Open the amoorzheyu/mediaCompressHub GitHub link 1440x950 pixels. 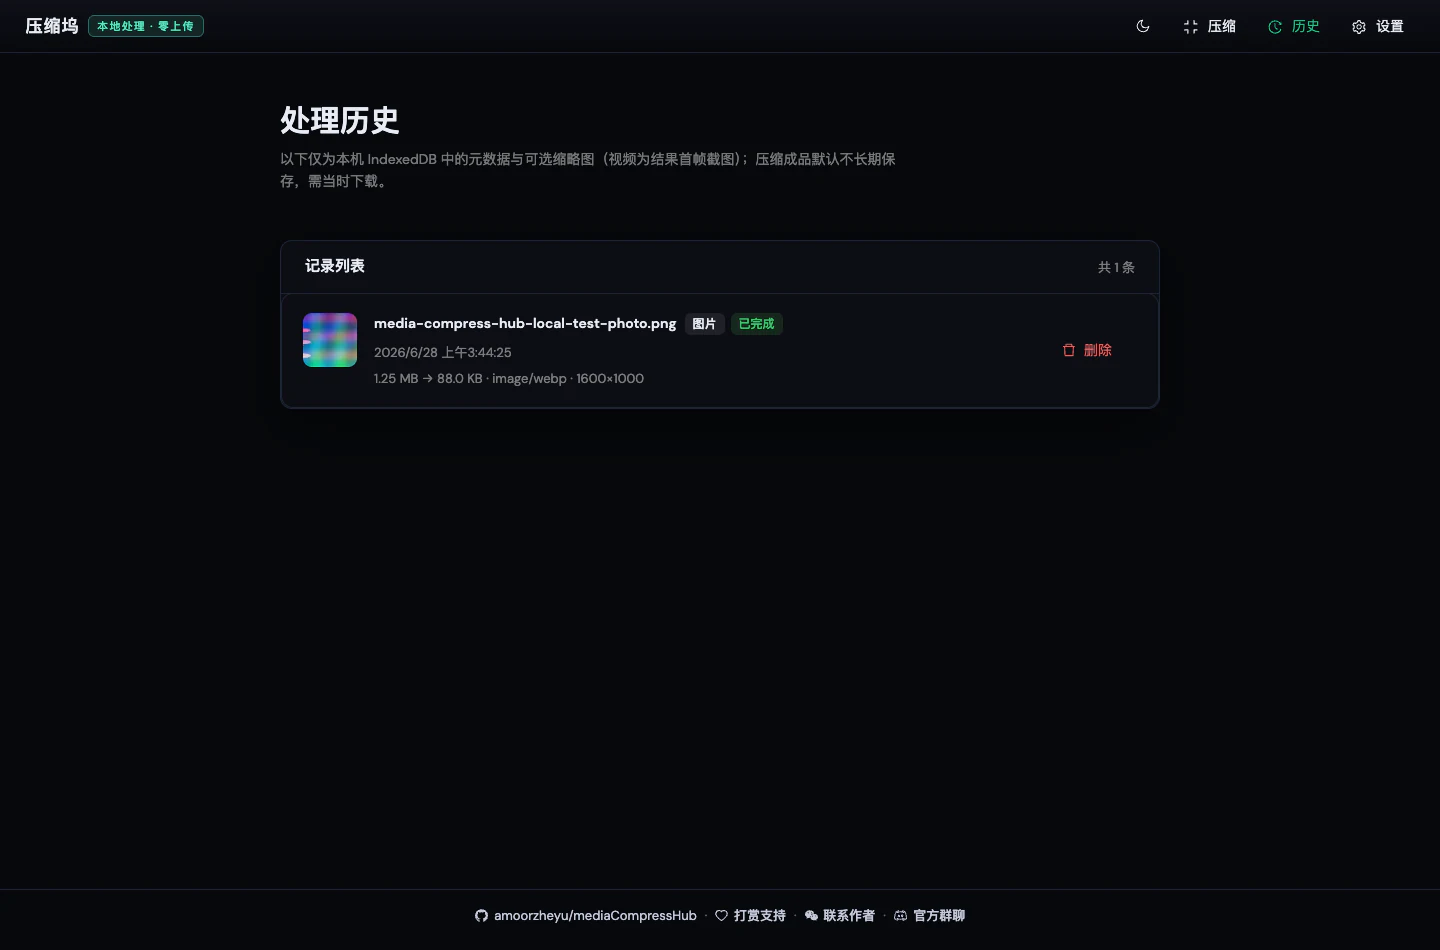pyautogui.click(x=586, y=915)
